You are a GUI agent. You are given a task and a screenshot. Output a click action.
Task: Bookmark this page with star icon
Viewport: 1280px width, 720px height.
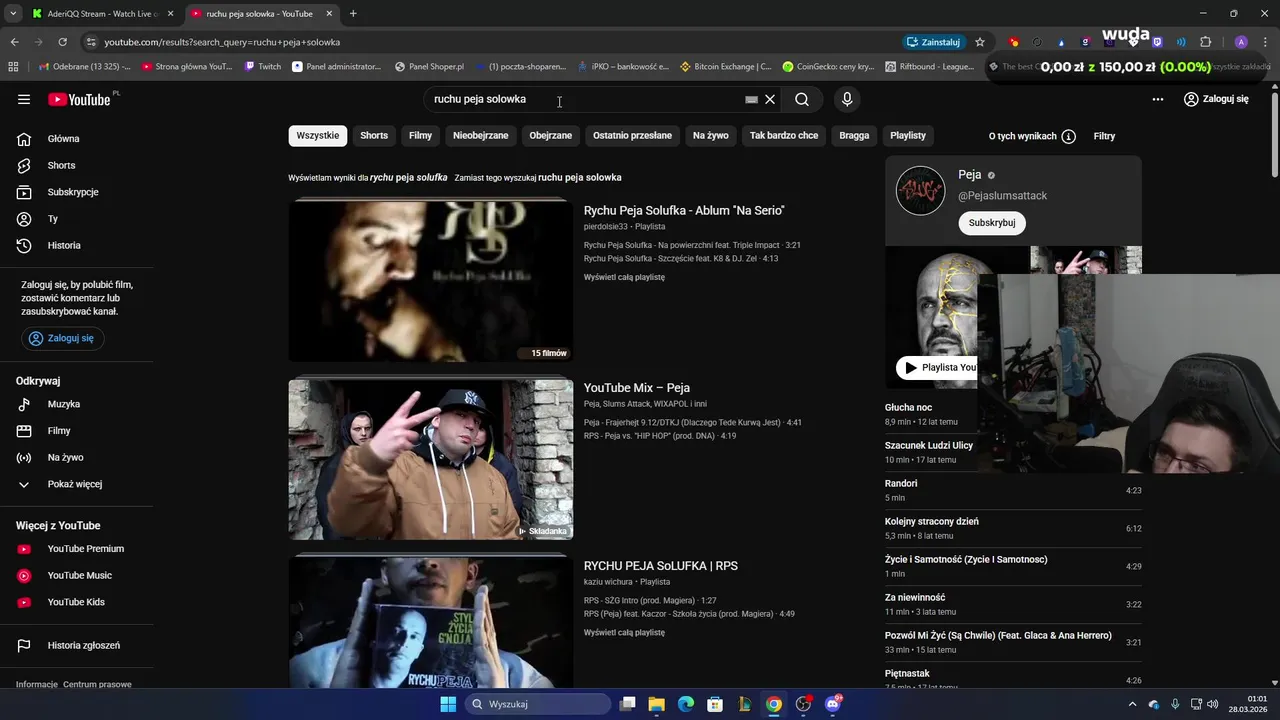point(980,42)
